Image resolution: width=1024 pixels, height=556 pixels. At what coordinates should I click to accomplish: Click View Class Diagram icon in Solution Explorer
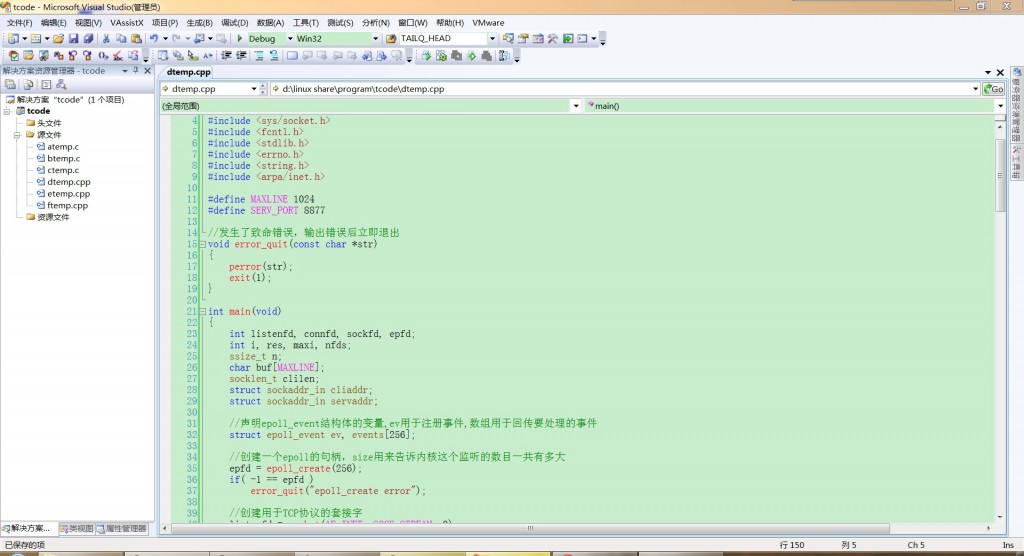pos(61,84)
